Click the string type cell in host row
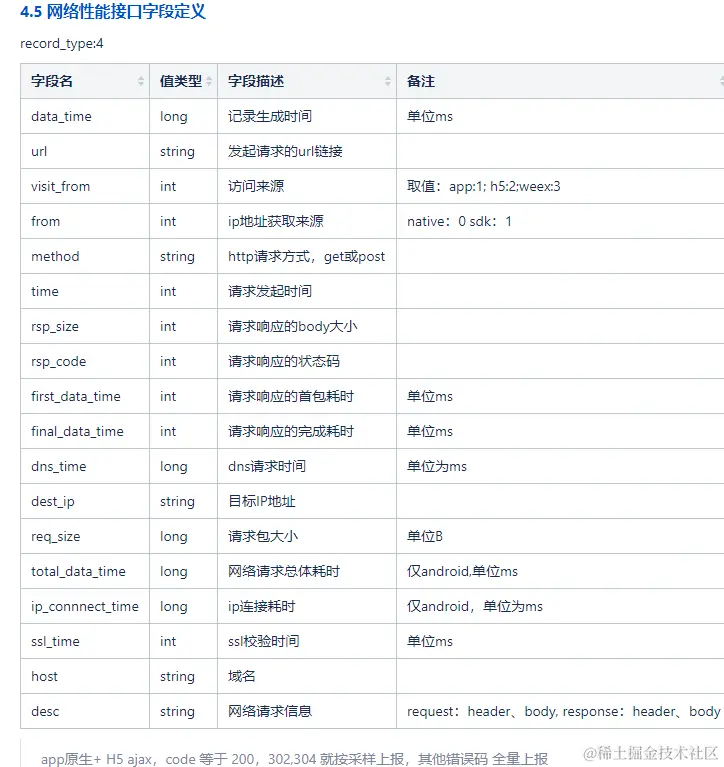 [x=183, y=676]
